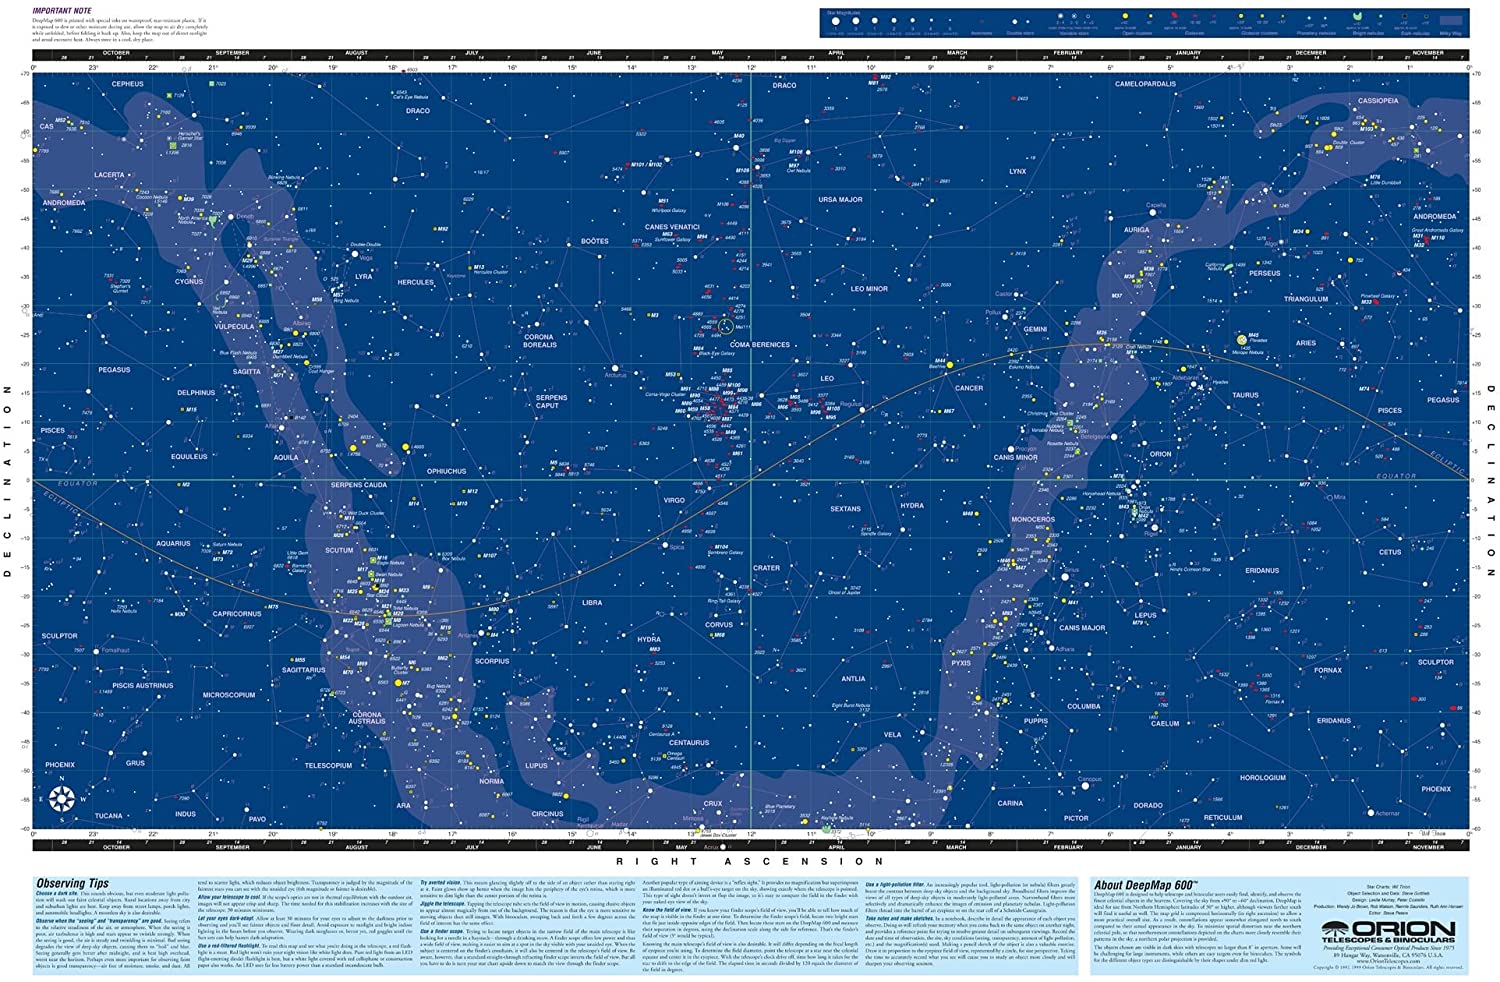The image size is (1500, 982).
Task: Click the ORION constellation label
Action: (x=1160, y=454)
